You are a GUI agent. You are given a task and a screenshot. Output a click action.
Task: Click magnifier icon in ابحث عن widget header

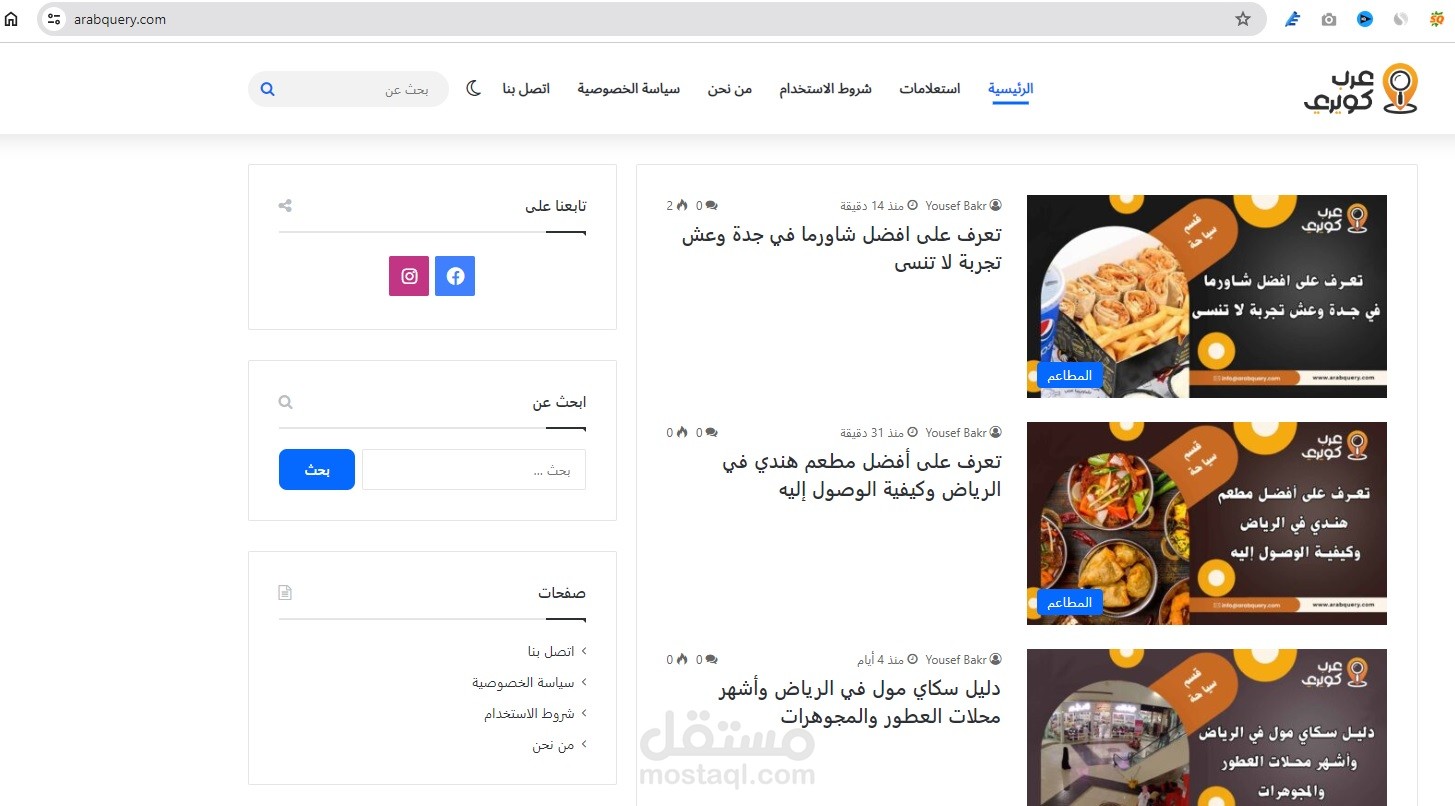pyautogui.click(x=285, y=402)
